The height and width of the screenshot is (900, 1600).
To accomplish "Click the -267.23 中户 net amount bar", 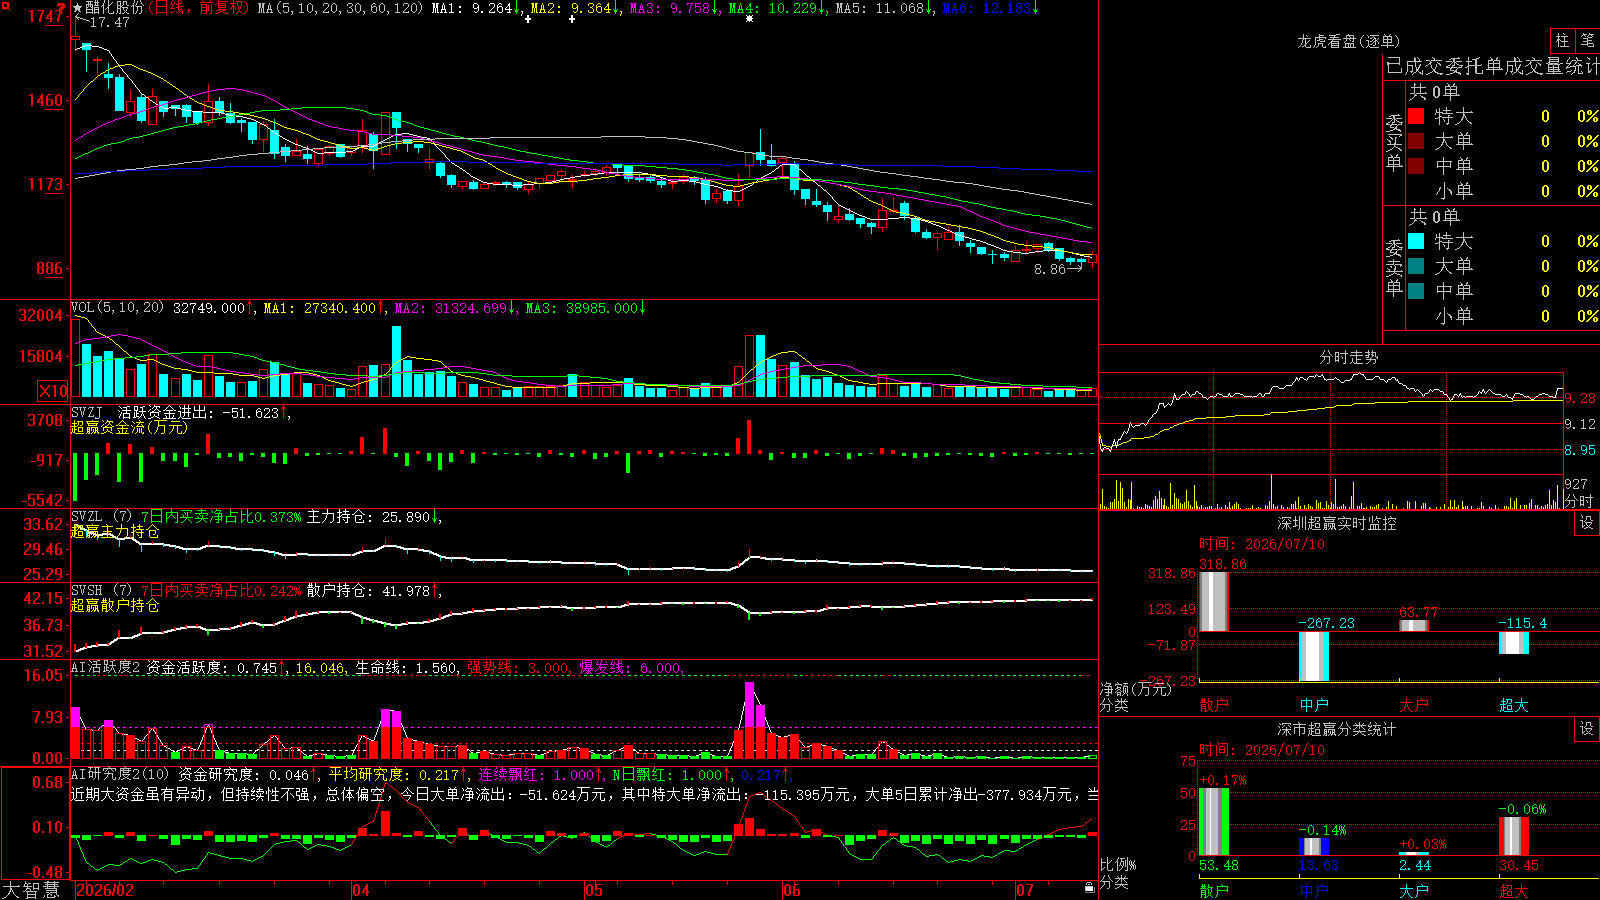I will pos(1314,656).
